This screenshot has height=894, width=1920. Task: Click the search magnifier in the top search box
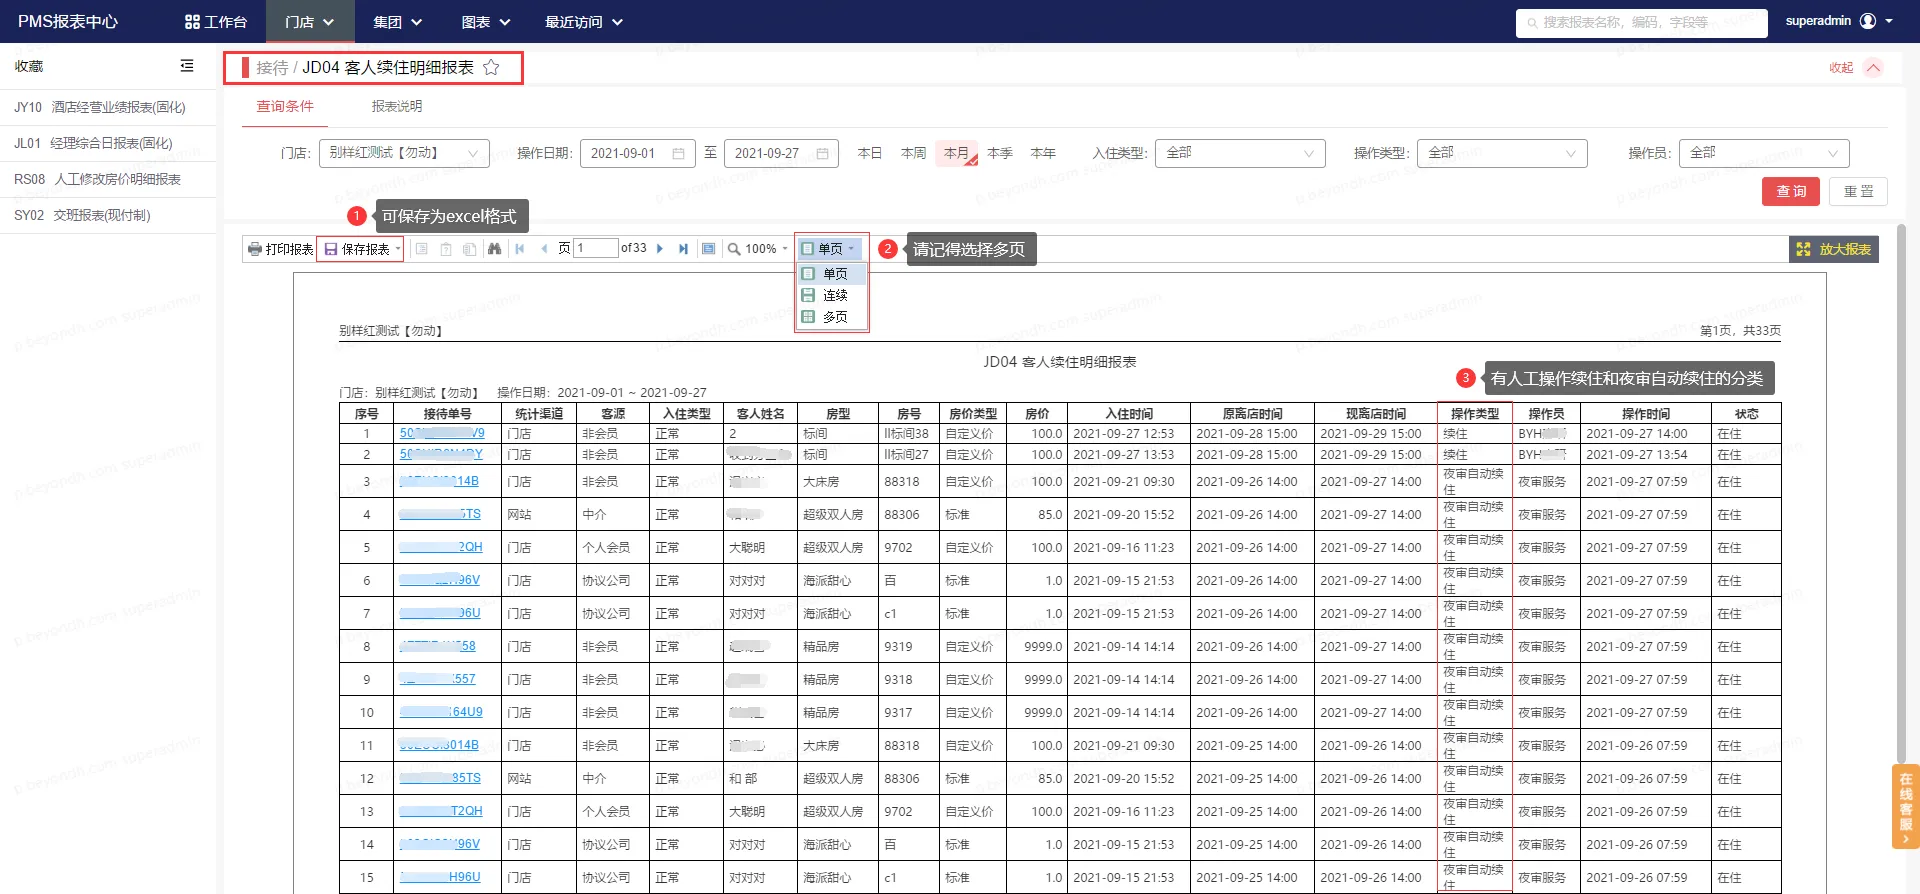point(1532,22)
